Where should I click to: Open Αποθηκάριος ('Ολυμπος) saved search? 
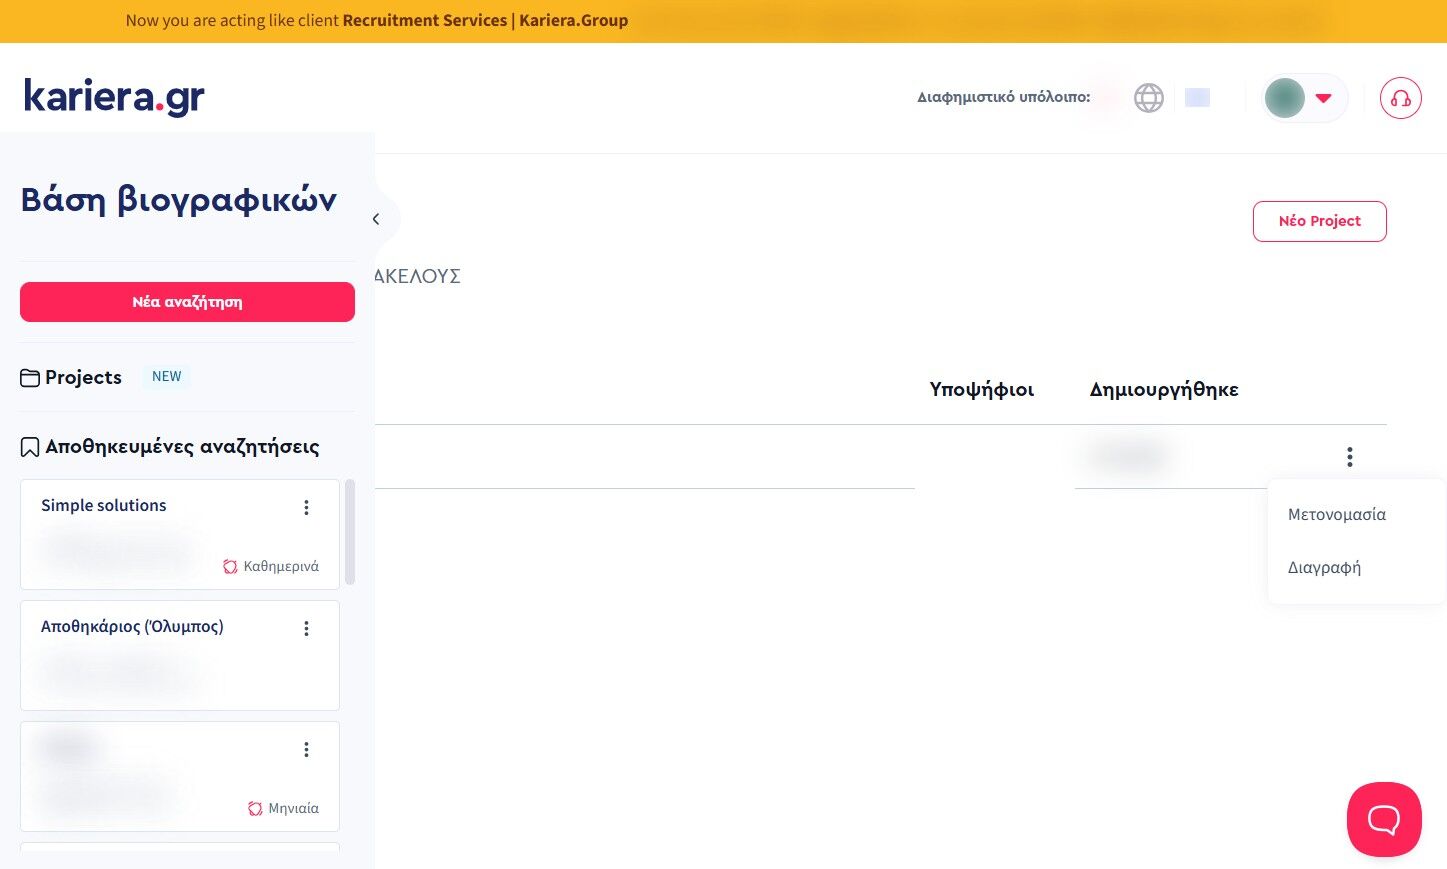point(132,626)
